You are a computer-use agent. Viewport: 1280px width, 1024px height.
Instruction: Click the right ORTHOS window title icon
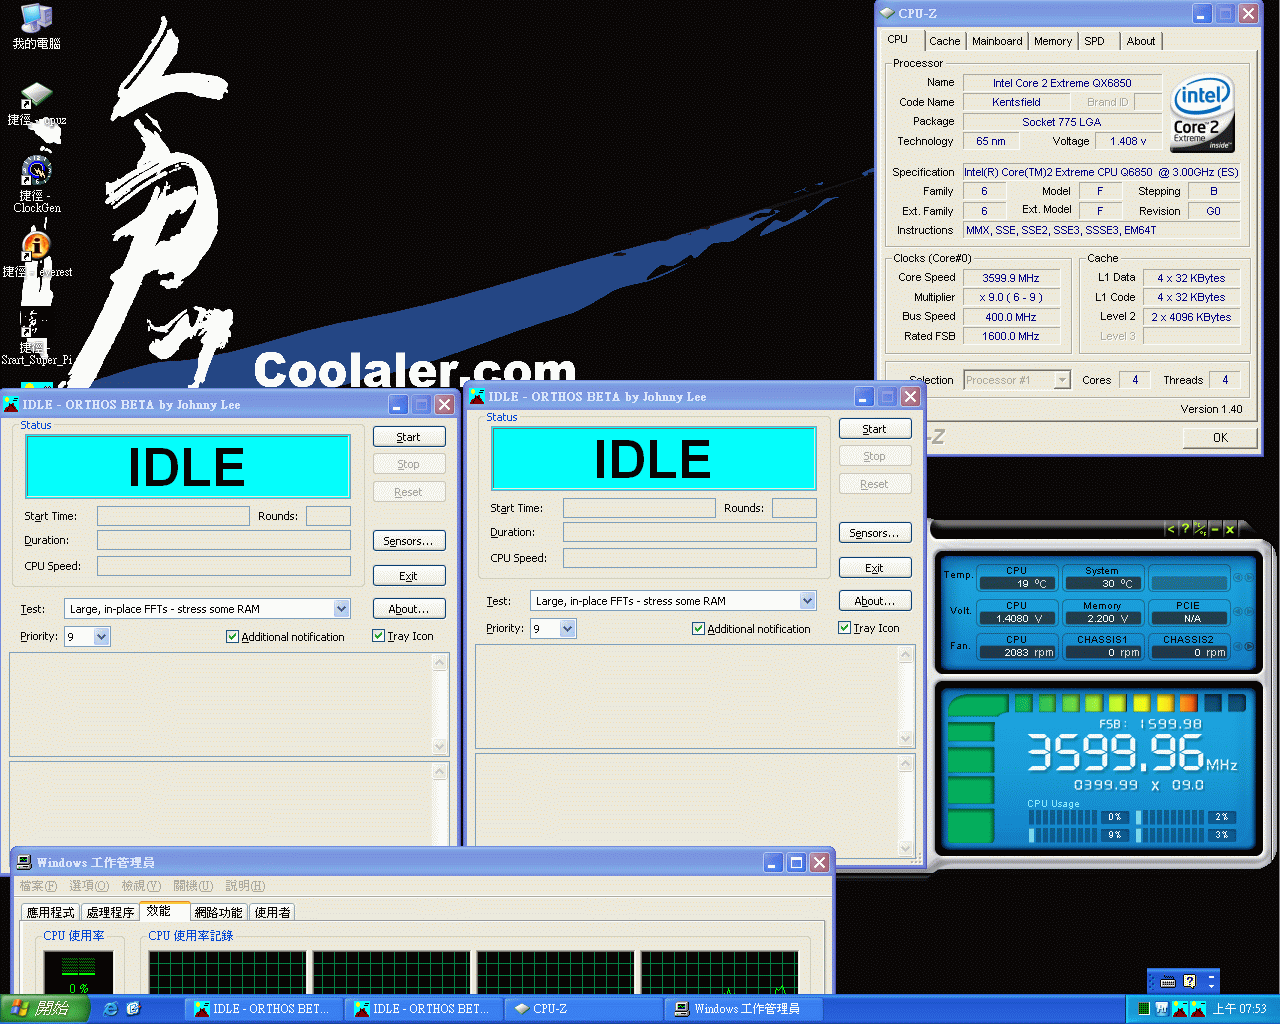[x=477, y=396]
